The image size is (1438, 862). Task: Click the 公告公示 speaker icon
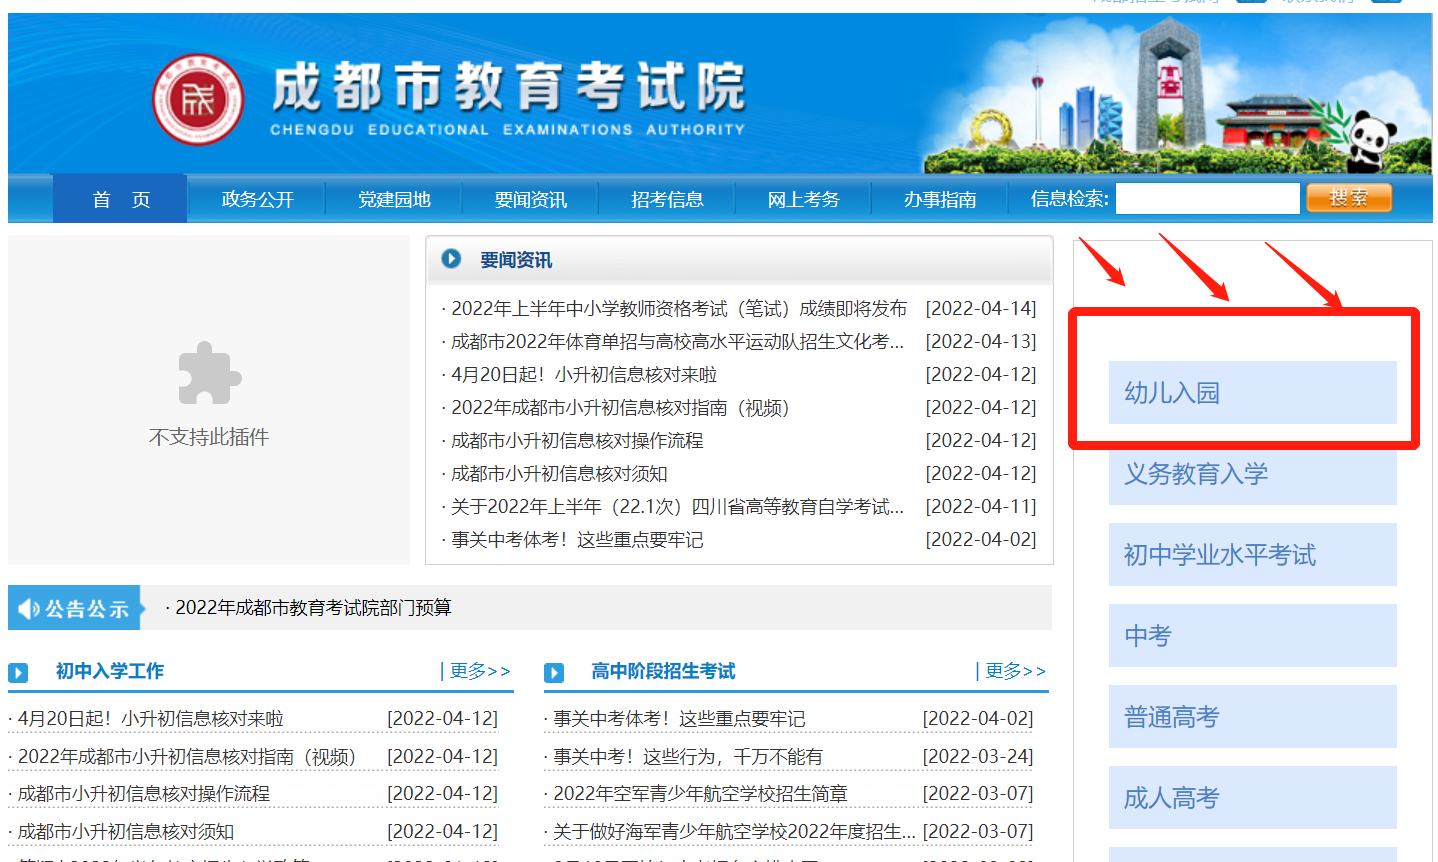(x=27, y=609)
